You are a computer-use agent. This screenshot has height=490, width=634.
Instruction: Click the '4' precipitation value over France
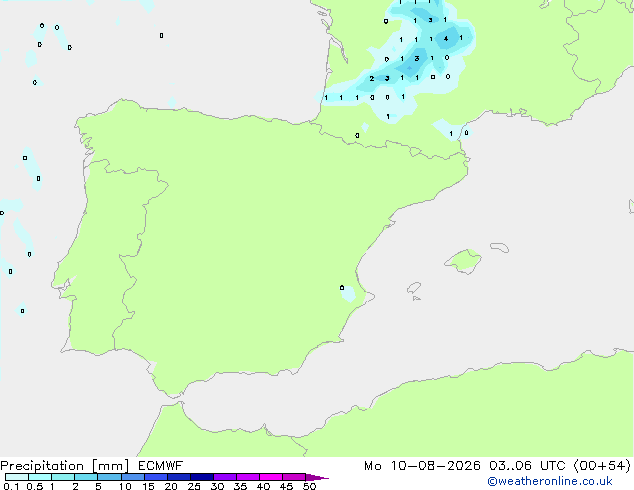click(x=446, y=39)
